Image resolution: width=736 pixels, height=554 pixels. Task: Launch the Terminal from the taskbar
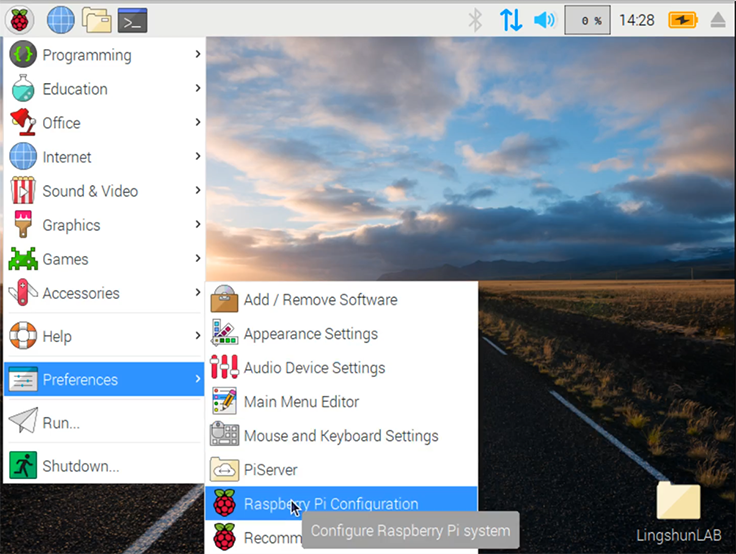coord(132,21)
